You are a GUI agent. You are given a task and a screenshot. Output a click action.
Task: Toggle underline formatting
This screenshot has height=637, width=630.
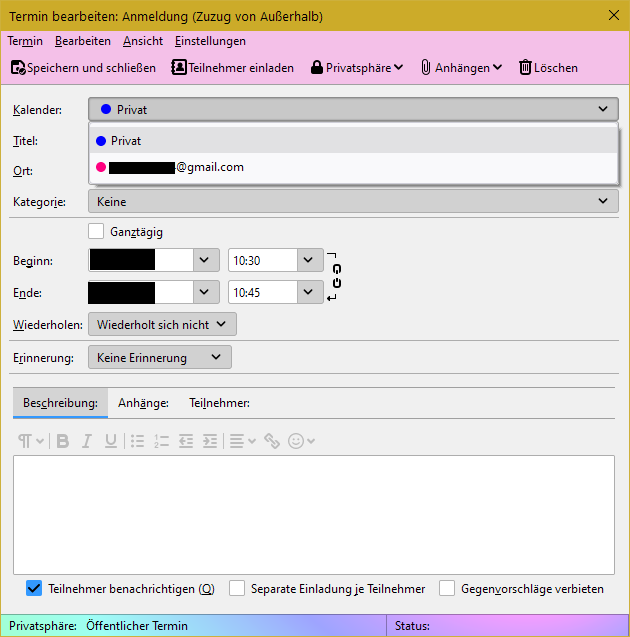click(111, 441)
